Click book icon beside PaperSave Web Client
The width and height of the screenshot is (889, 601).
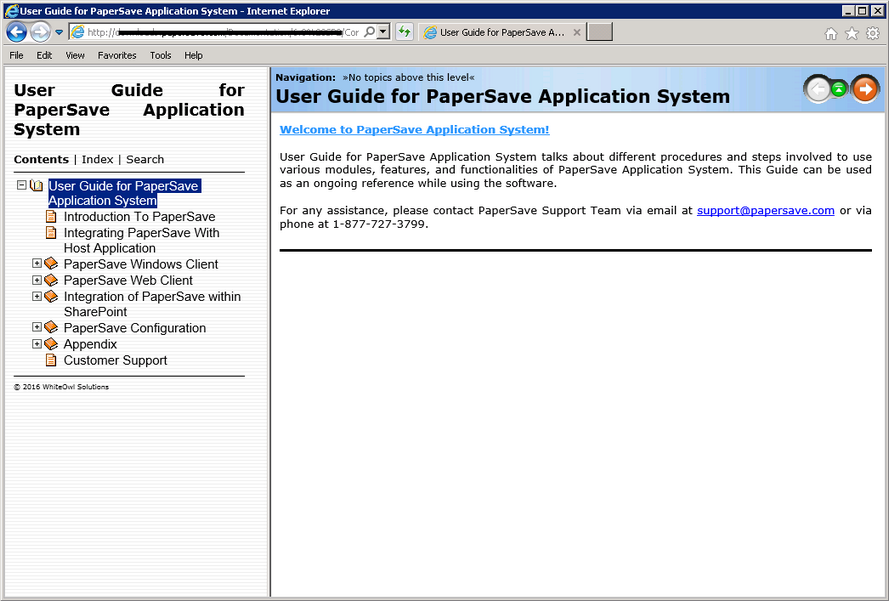point(51,280)
